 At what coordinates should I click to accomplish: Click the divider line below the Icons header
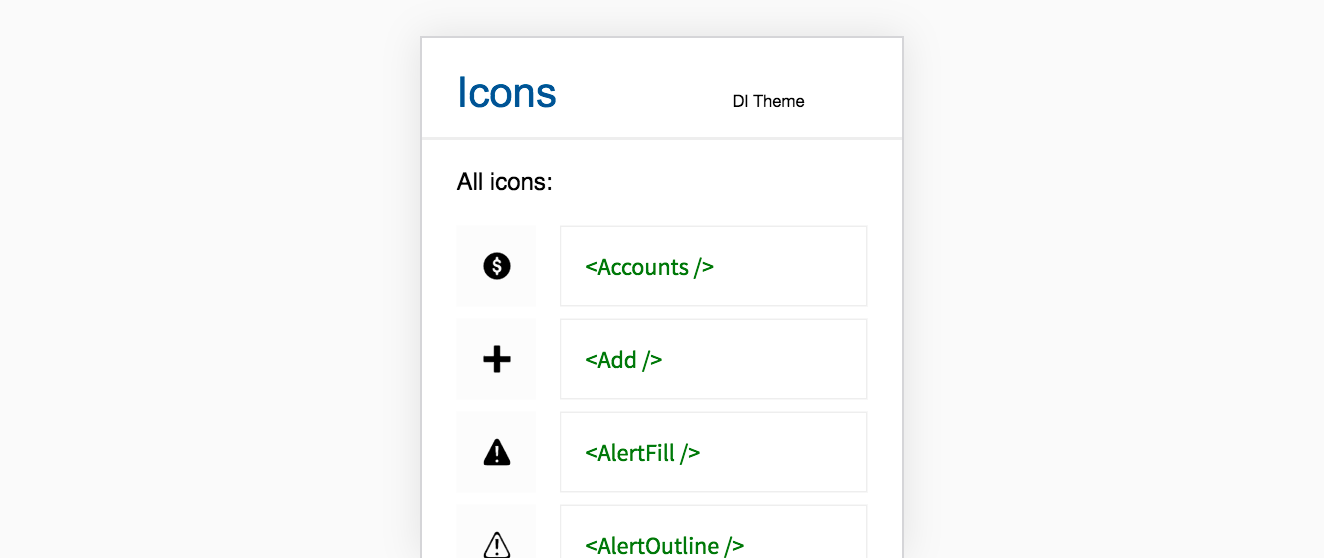coord(662,138)
